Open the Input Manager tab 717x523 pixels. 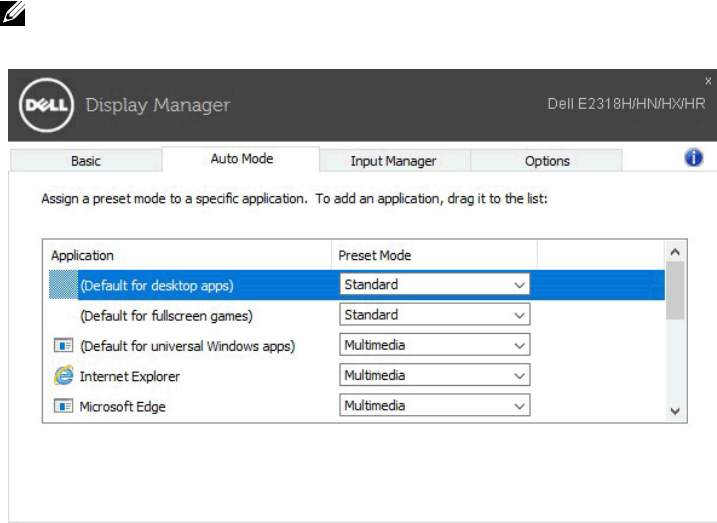pos(393,160)
